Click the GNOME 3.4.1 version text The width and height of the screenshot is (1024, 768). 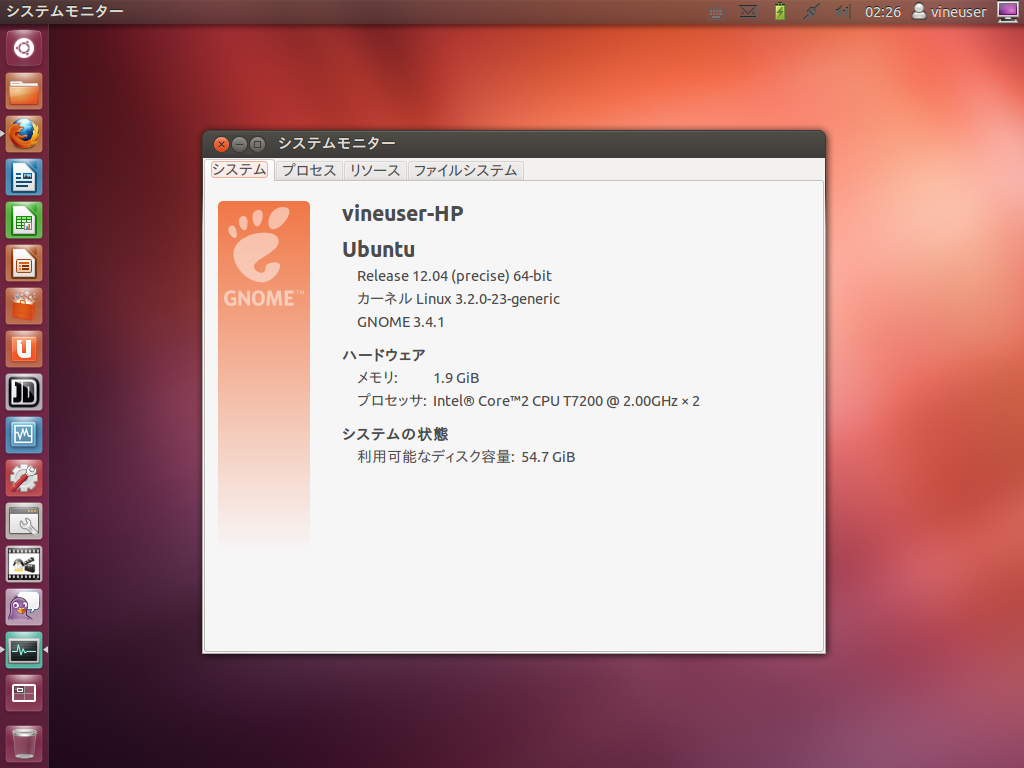(400, 322)
